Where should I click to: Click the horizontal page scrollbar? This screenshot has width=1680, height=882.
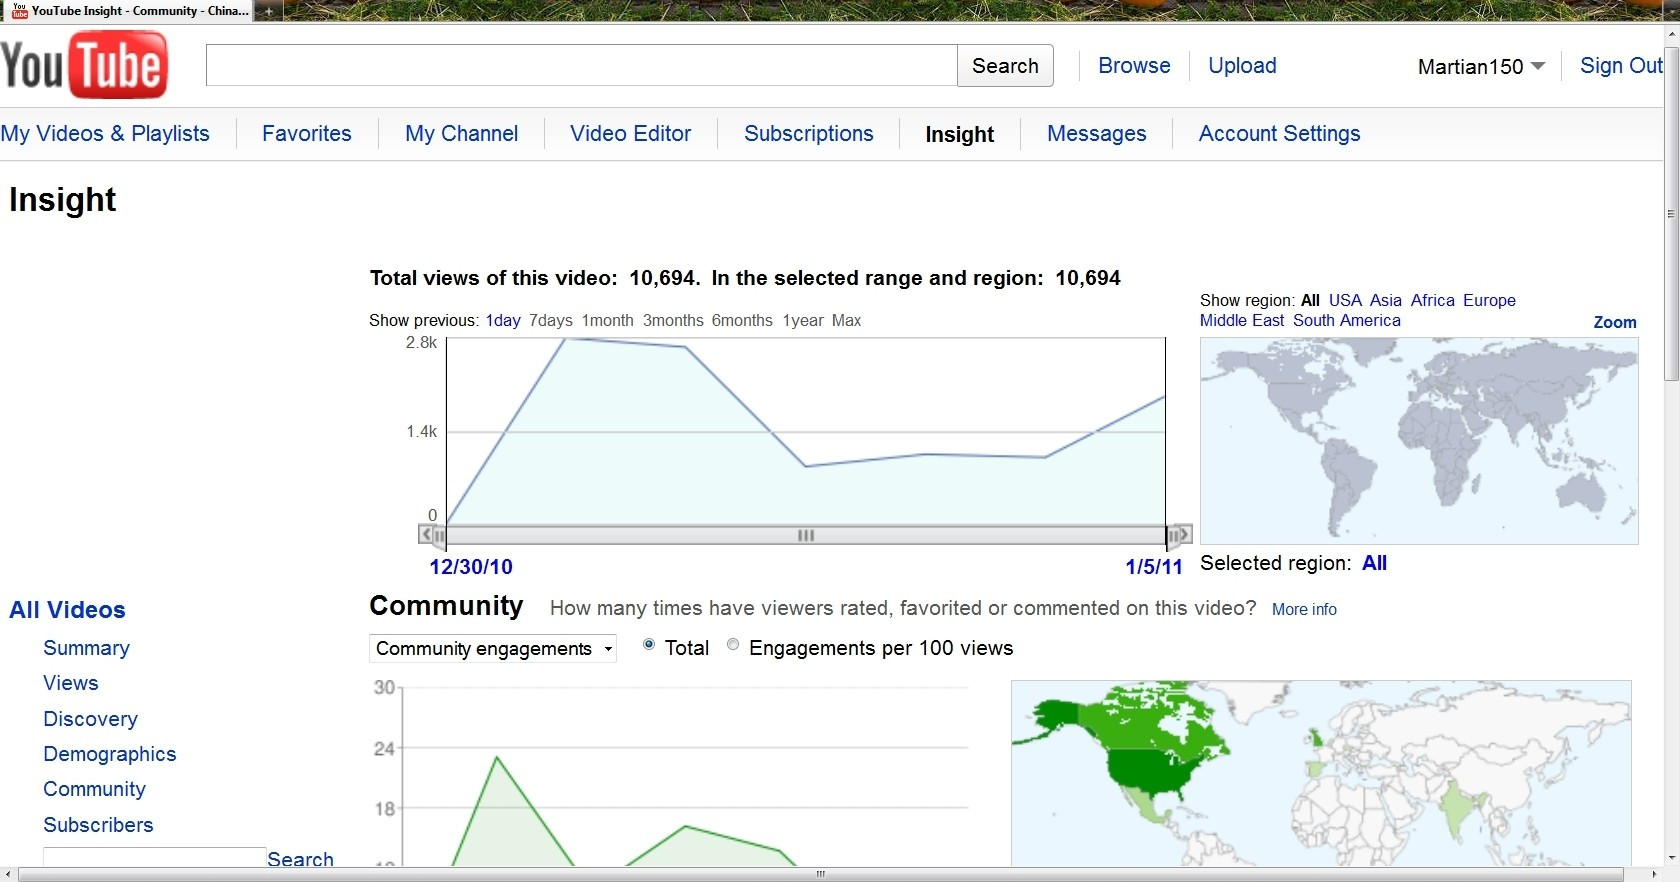821,874
